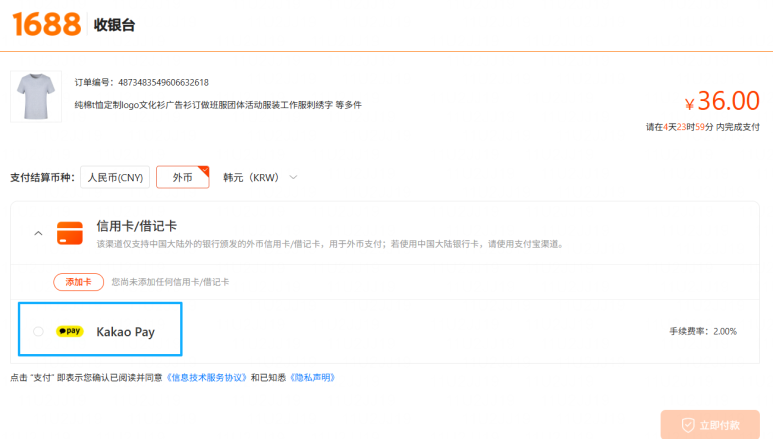Click the orange credit card icon
Screen dimensions: 773x439
tap(70, 233)
